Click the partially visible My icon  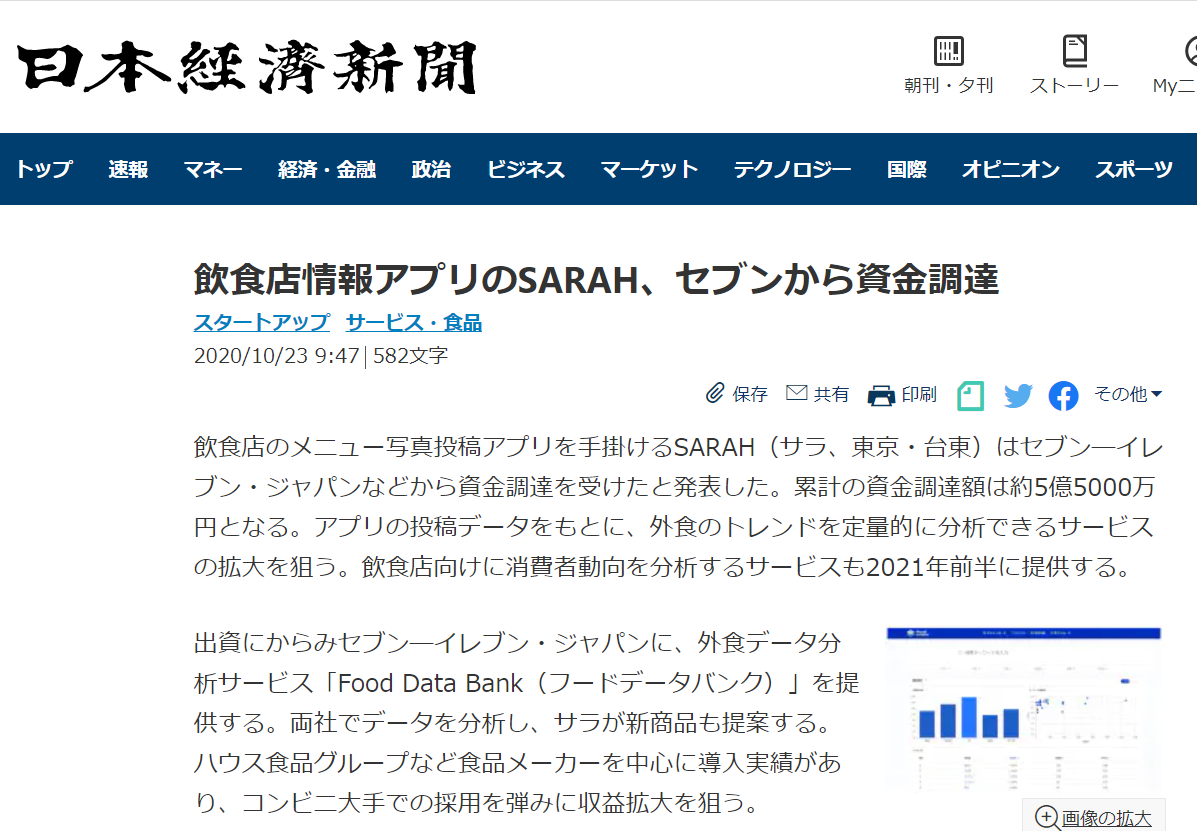(x=1191, y=51)
